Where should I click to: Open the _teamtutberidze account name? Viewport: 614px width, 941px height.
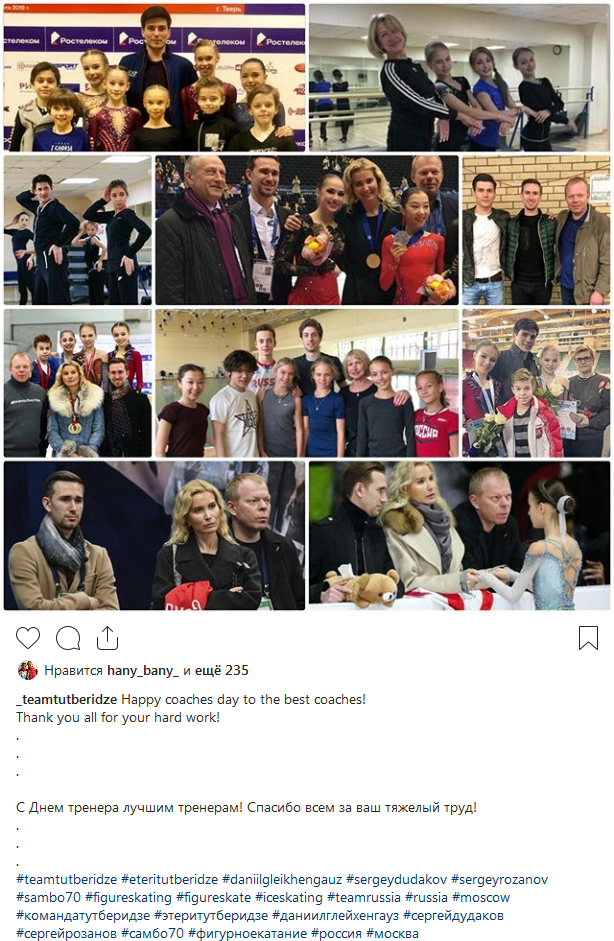click(x=67, y=700)
